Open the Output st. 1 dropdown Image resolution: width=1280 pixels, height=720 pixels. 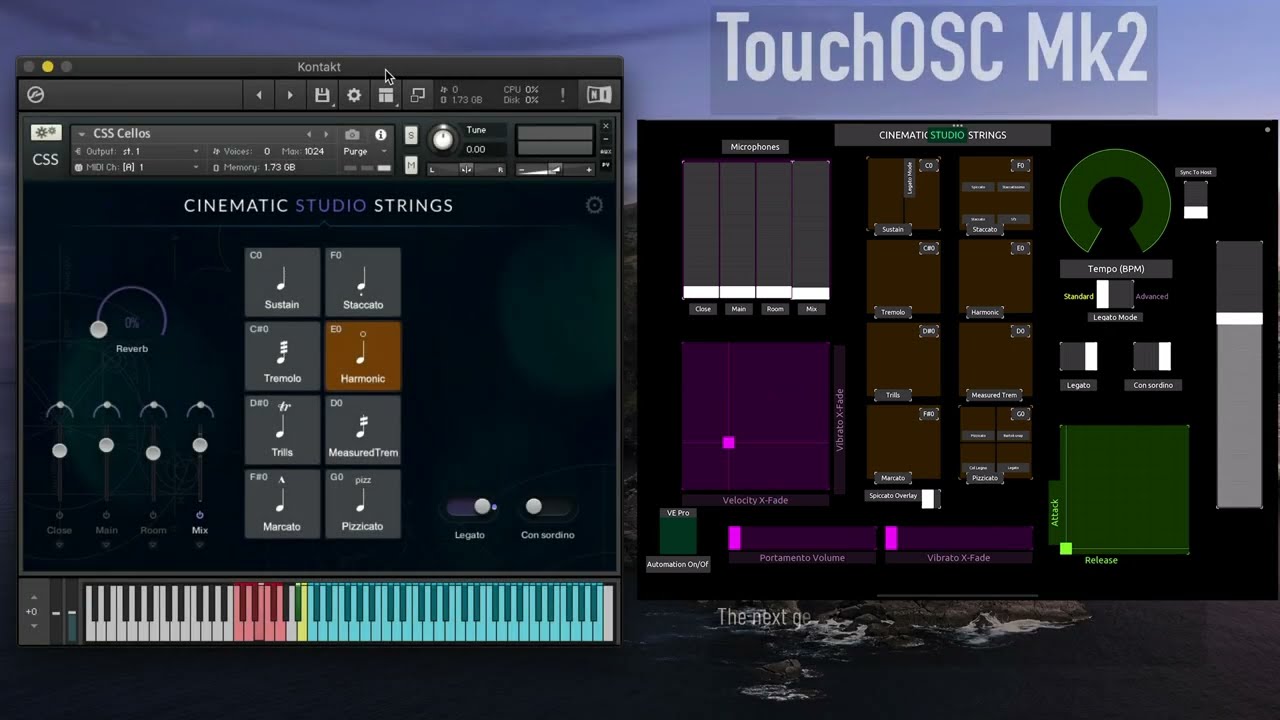tap(137, 151)
